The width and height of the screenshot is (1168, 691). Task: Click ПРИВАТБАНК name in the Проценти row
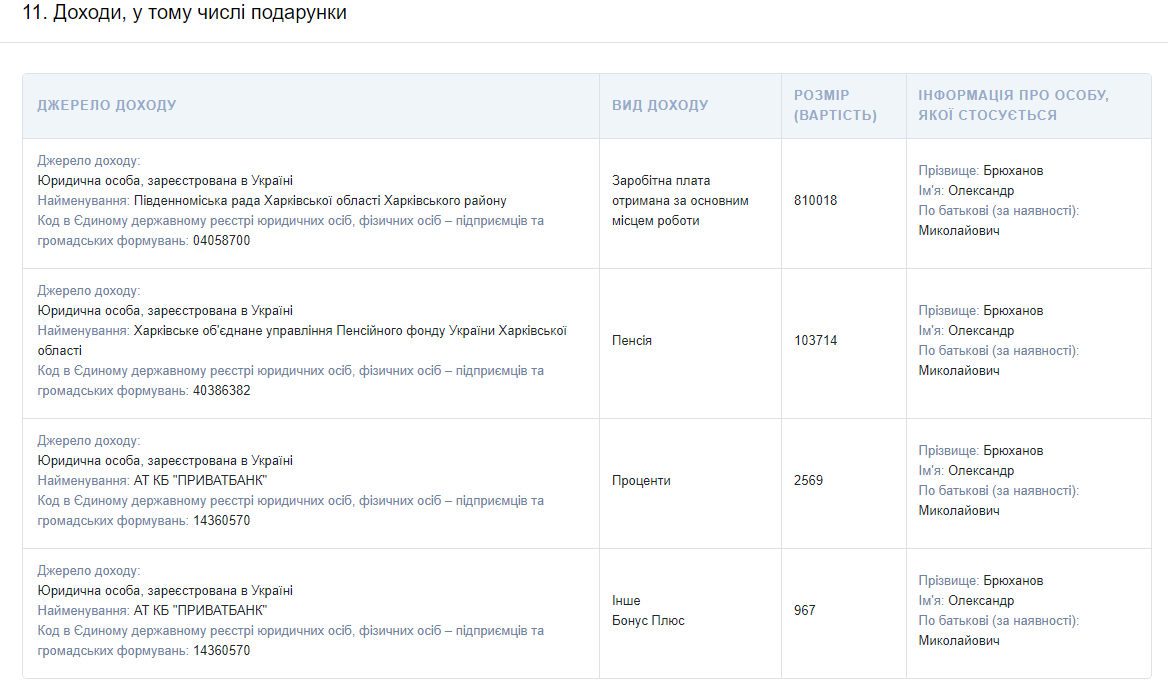(x=200, y=480)
